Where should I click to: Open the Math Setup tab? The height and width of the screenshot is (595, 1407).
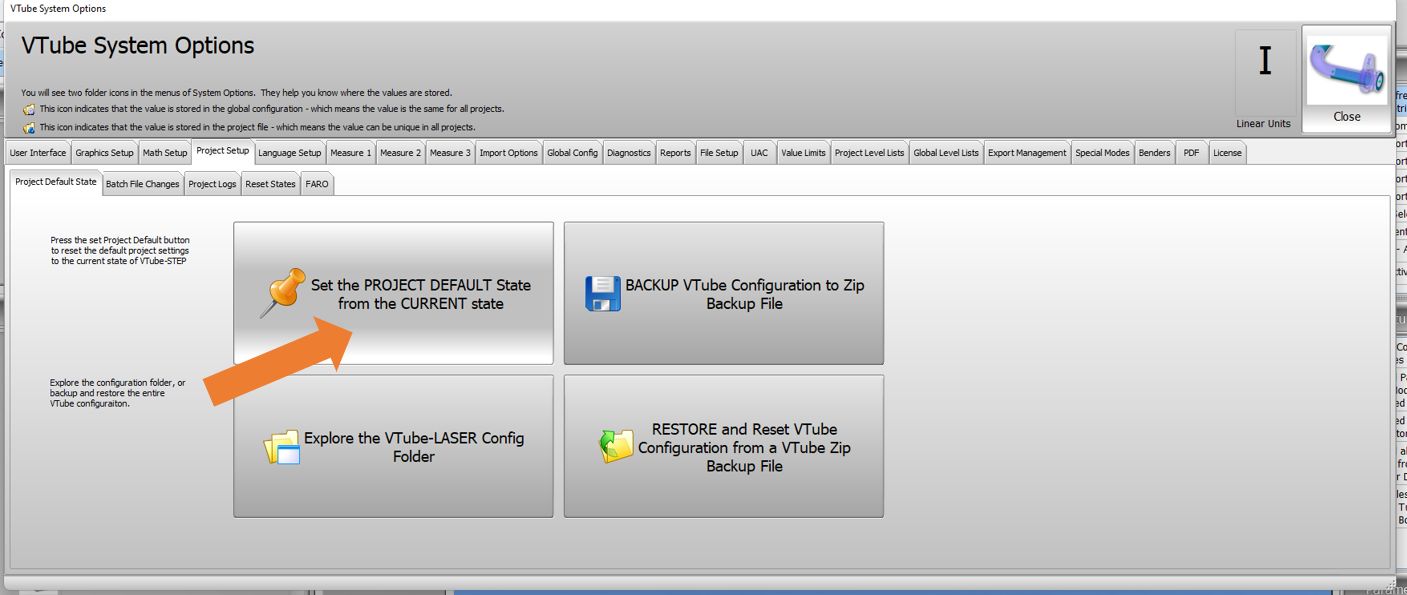[164, 153]
